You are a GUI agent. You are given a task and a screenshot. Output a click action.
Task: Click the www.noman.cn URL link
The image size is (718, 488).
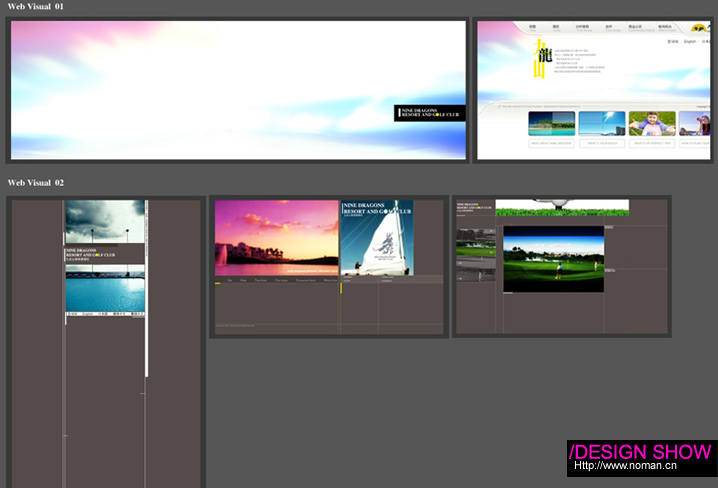tap(625, 465)
